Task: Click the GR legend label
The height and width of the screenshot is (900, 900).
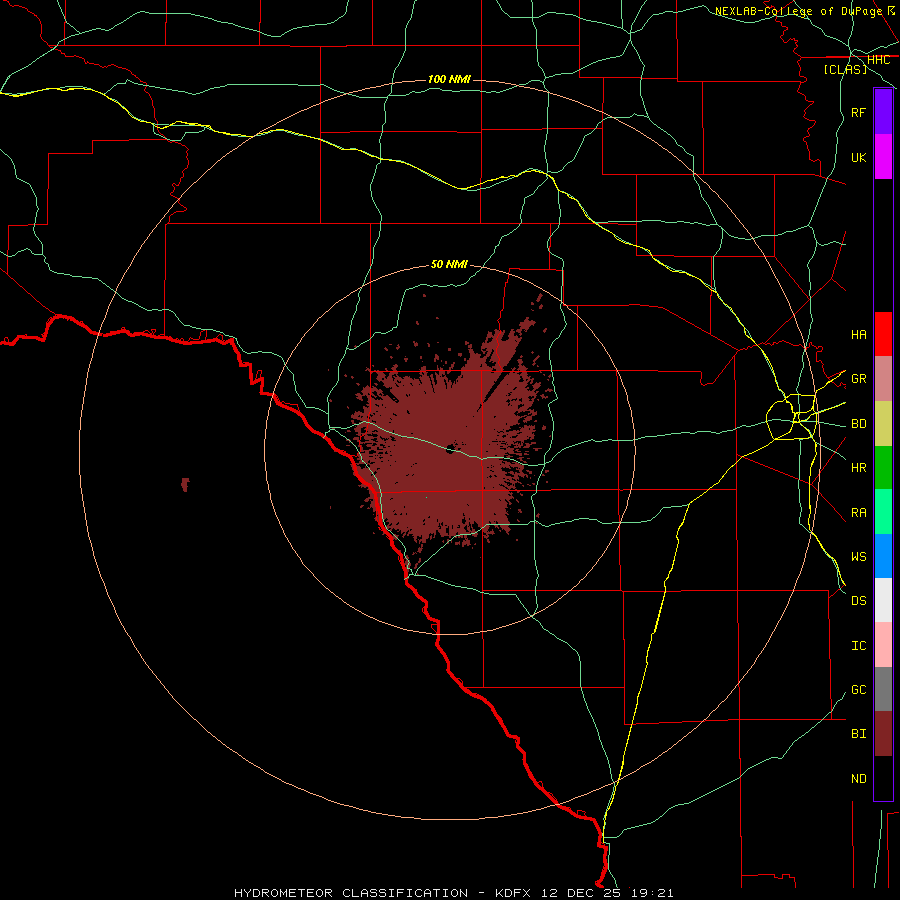Action: point(858,379)
